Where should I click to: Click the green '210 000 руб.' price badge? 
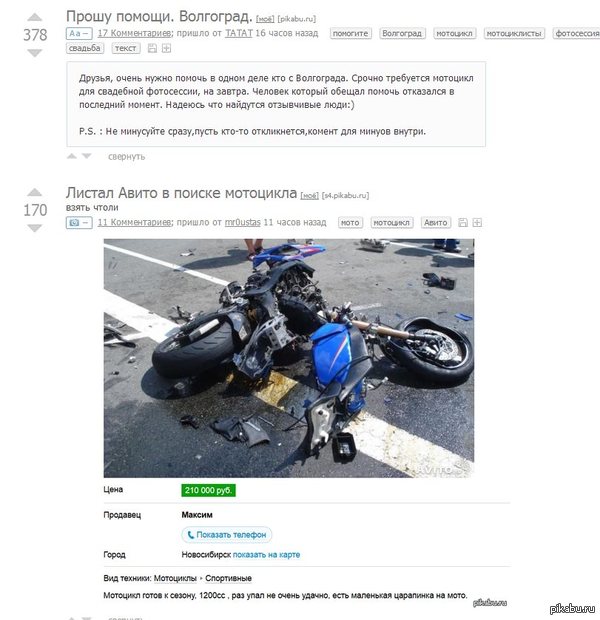pos(208,490)
